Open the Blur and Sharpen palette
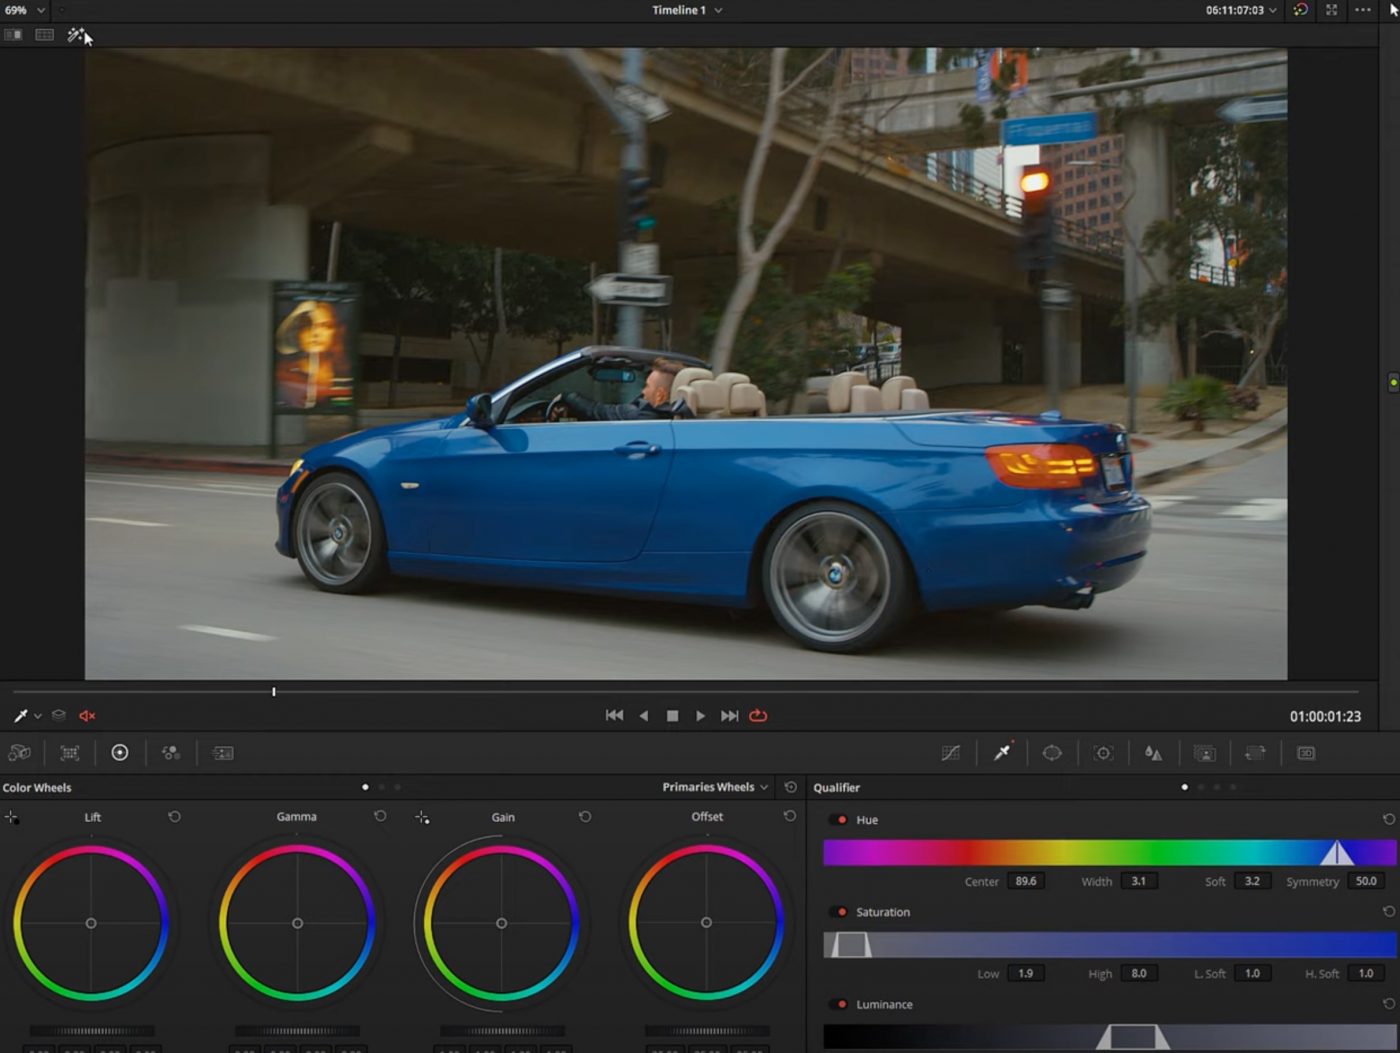The image size is (1400, 1053). 1153,753
